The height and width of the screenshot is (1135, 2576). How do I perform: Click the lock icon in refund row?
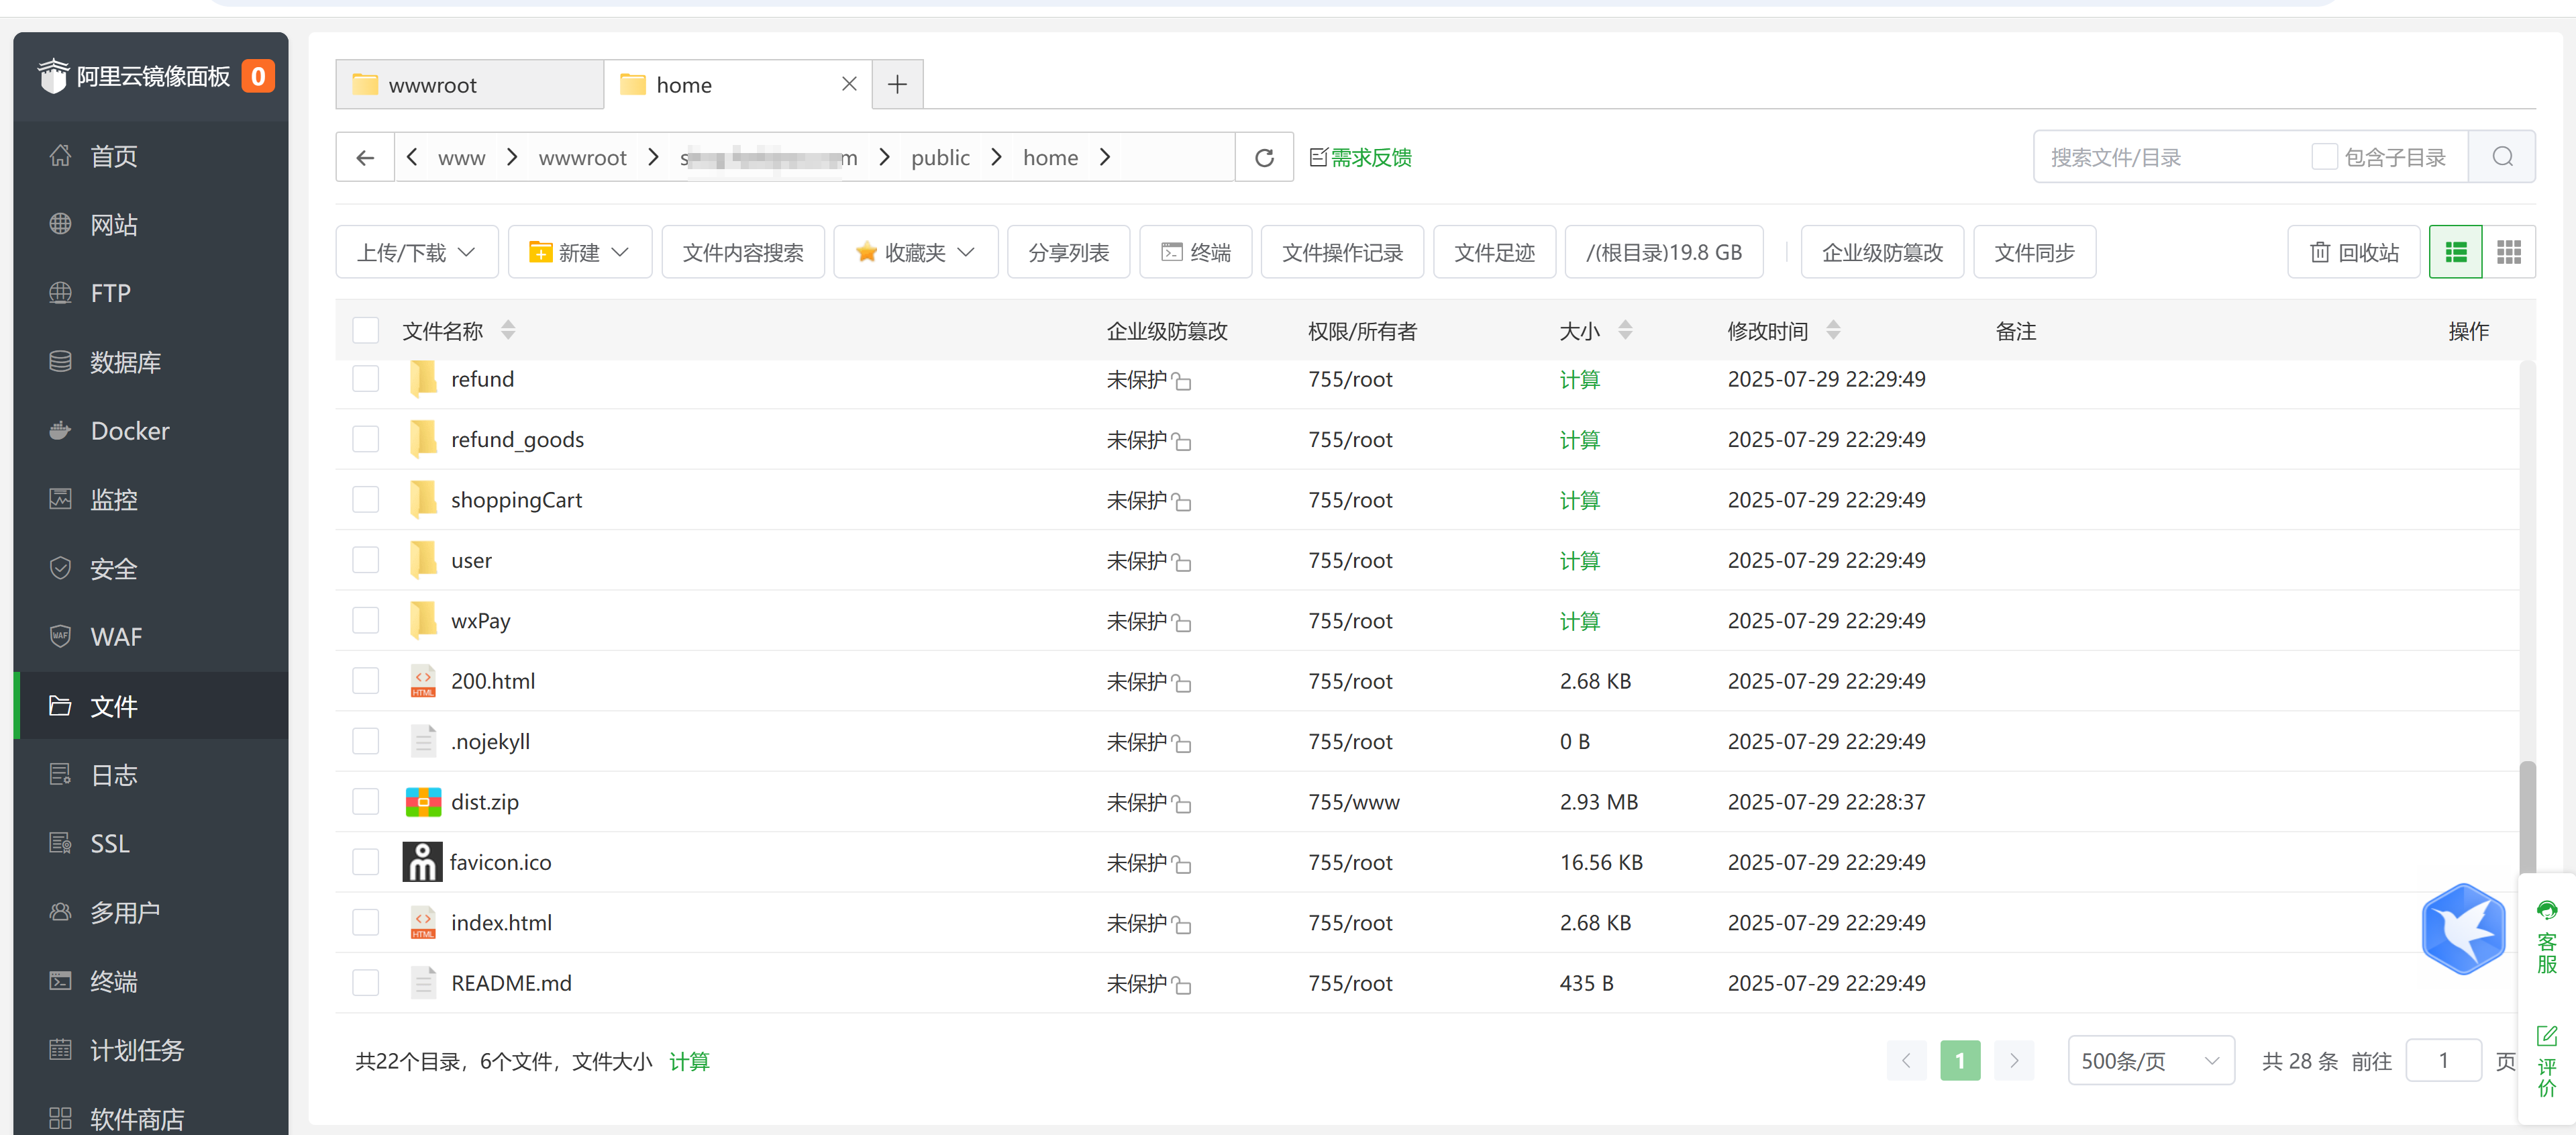tap(1181, 381)
